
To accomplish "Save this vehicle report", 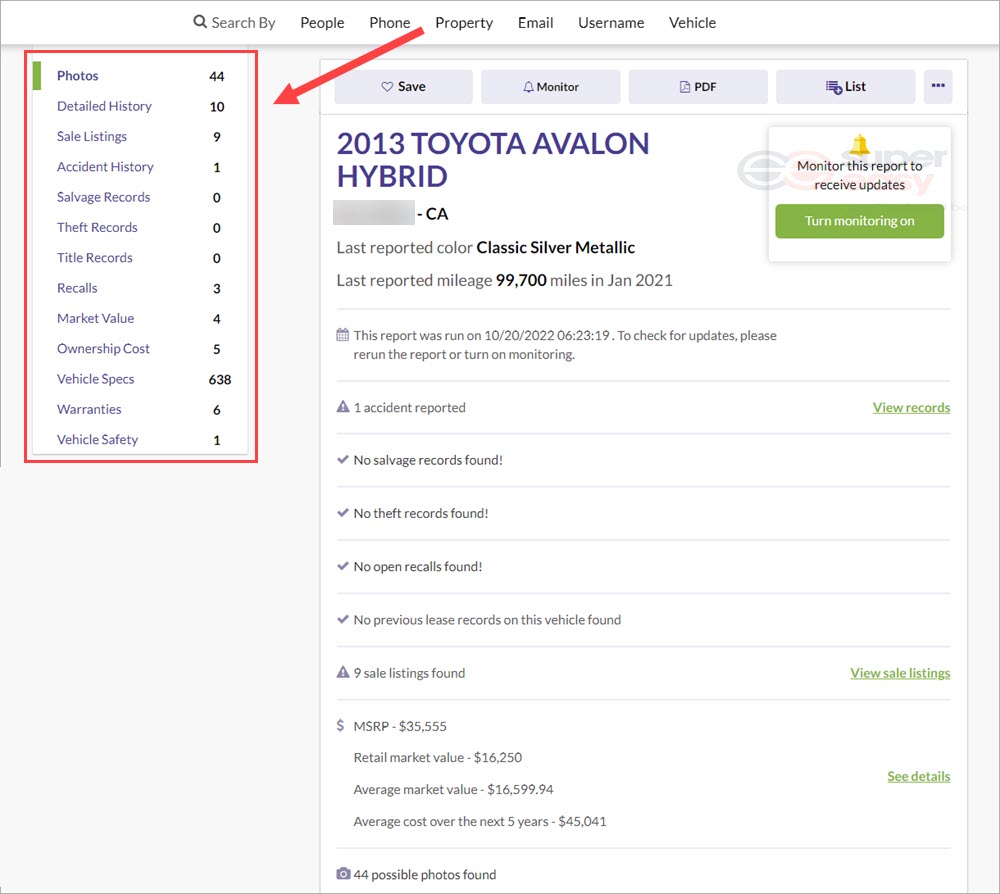I will [404, 87].
